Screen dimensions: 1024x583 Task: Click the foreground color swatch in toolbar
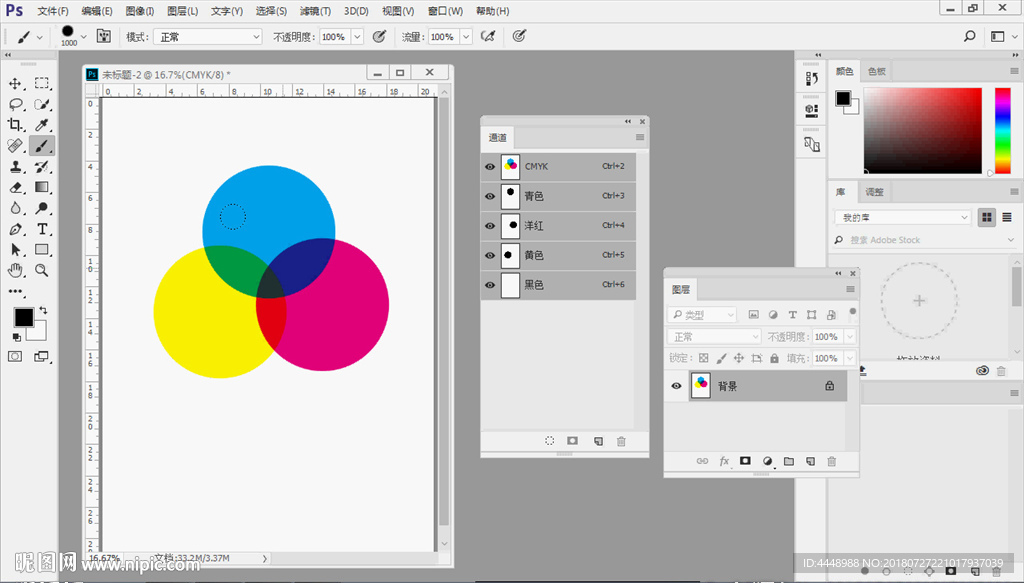(x=24, y=317)
